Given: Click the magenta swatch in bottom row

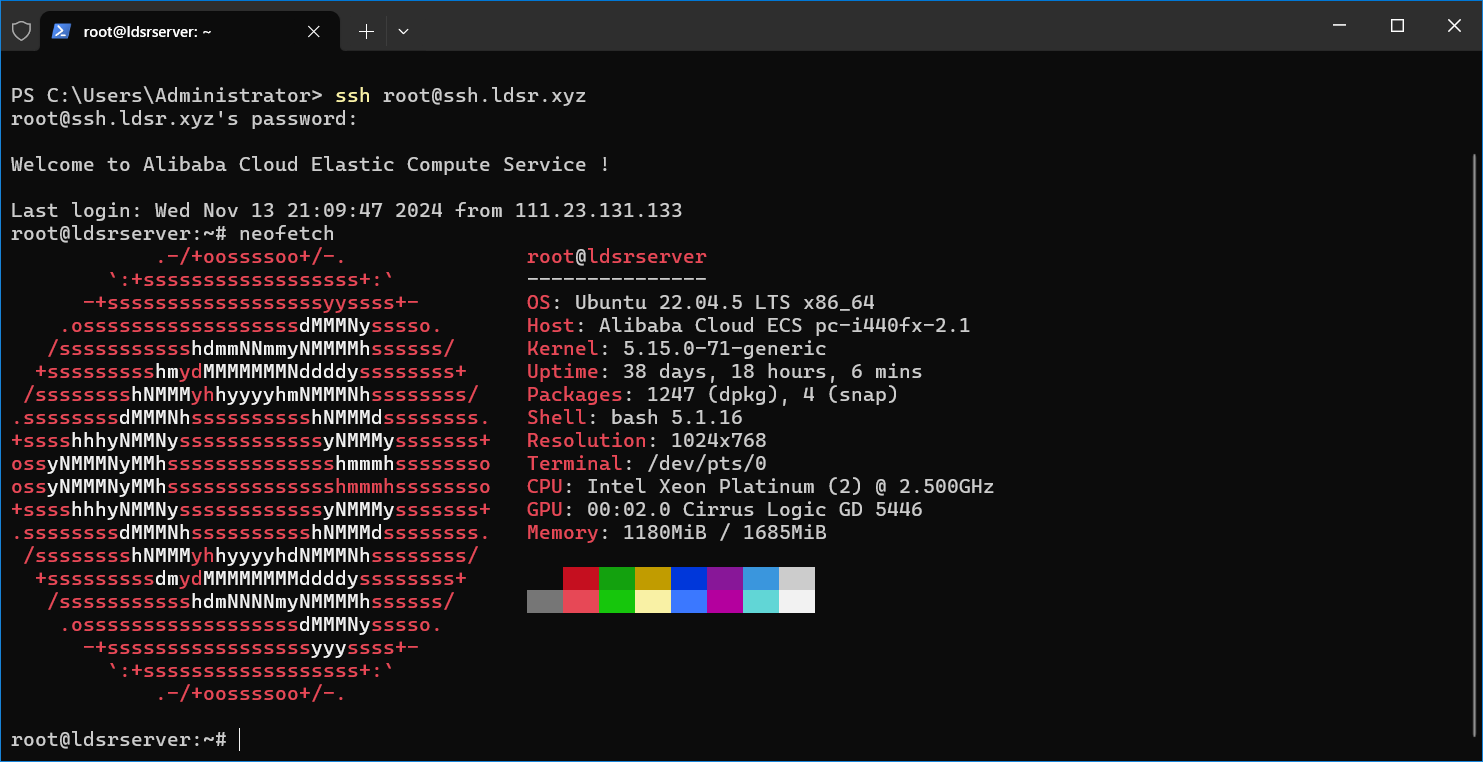Looking at the screenshot, I should pos(725,601).
